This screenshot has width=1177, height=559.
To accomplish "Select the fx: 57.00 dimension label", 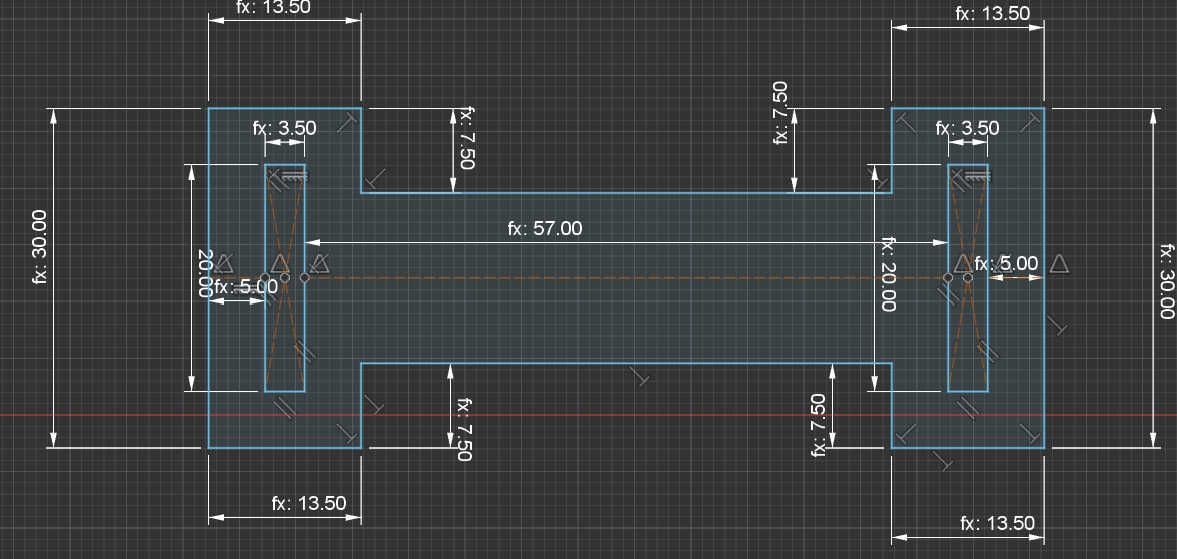I will coord(544,229).
